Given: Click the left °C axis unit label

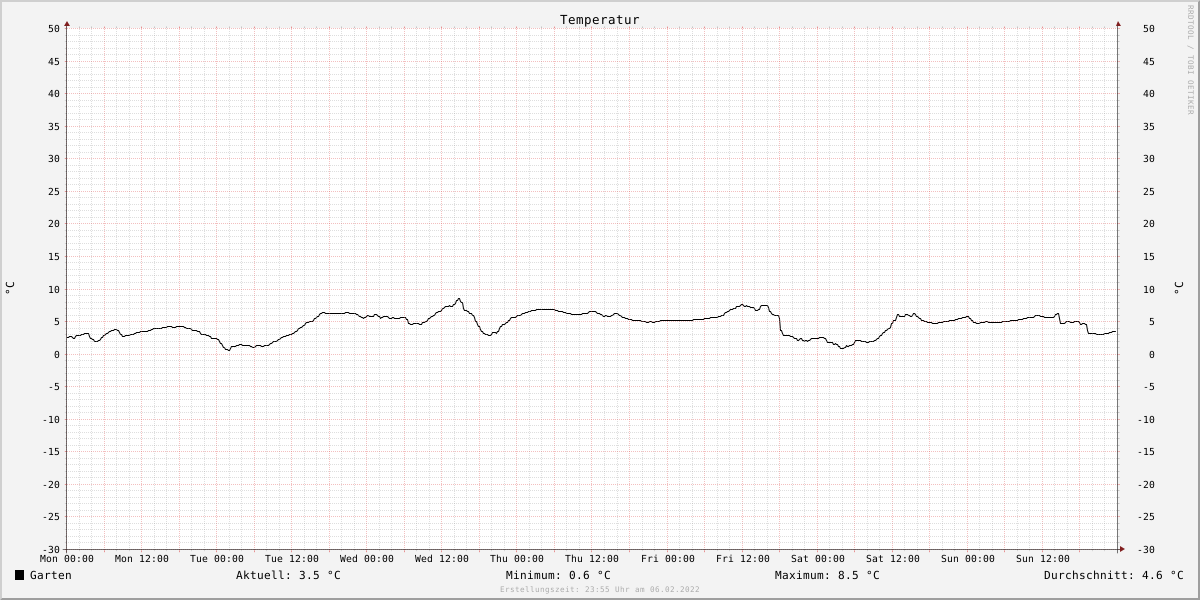Looking at the screenshot, I should [x=10, y=288].
